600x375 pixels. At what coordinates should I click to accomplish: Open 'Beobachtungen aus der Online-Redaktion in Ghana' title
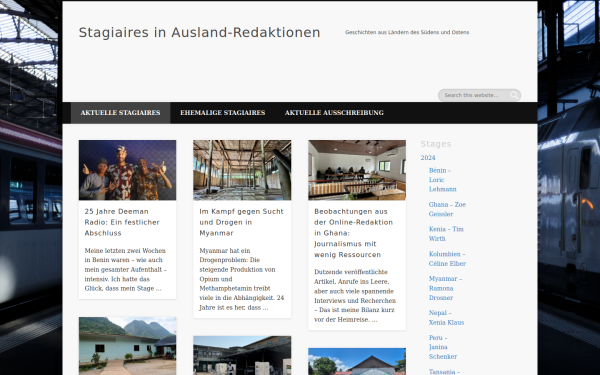coord(353,233)
